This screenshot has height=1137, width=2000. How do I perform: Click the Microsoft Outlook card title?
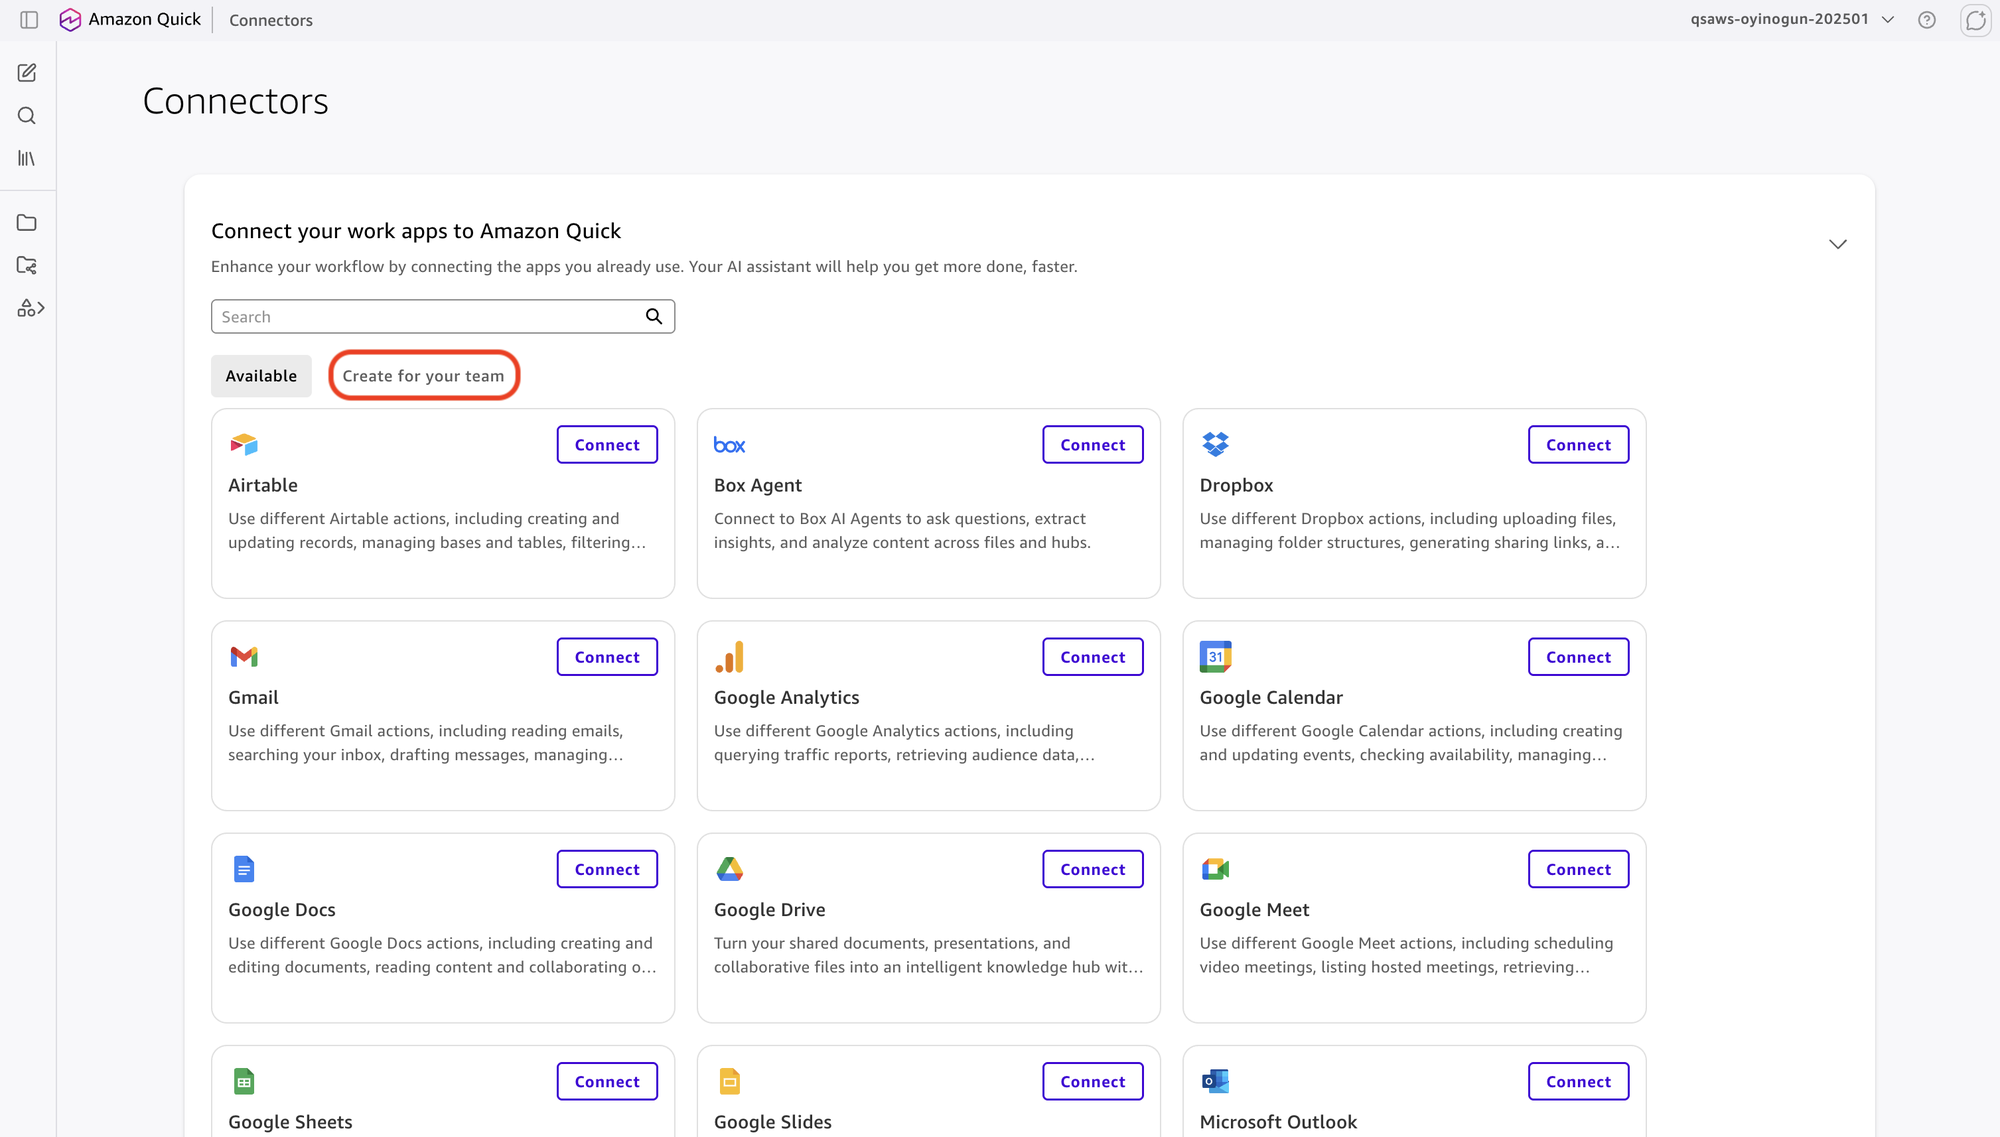(1278, 1121)
